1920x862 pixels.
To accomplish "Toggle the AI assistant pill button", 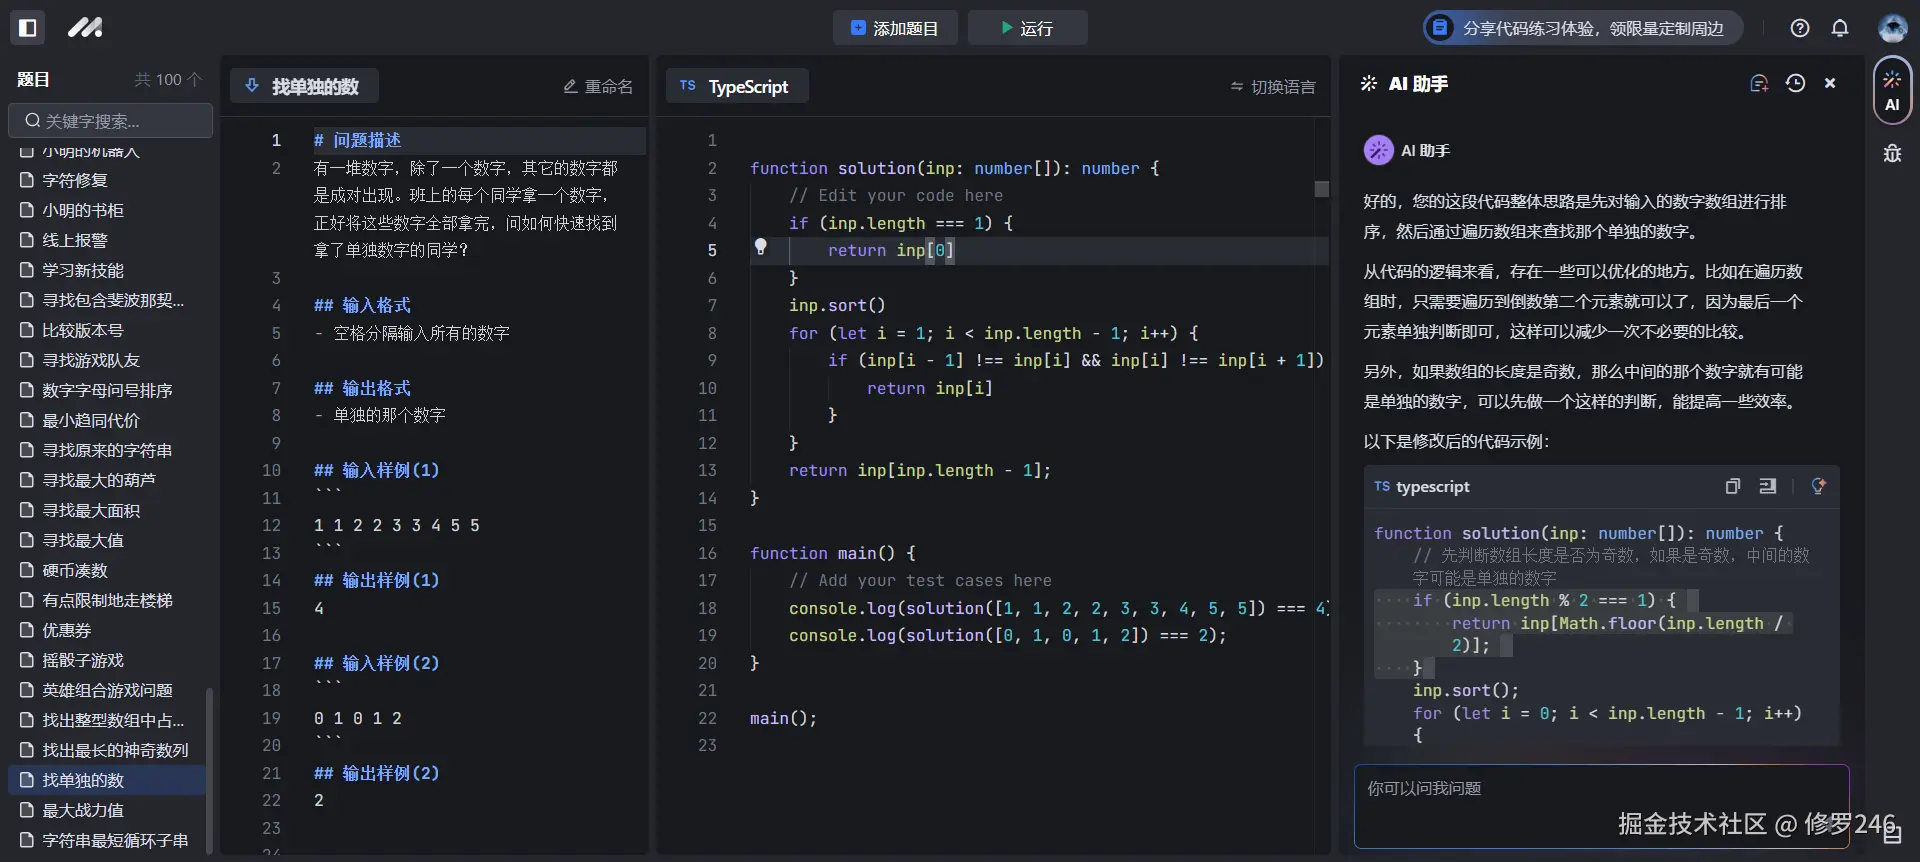I will coord(1892,91).
